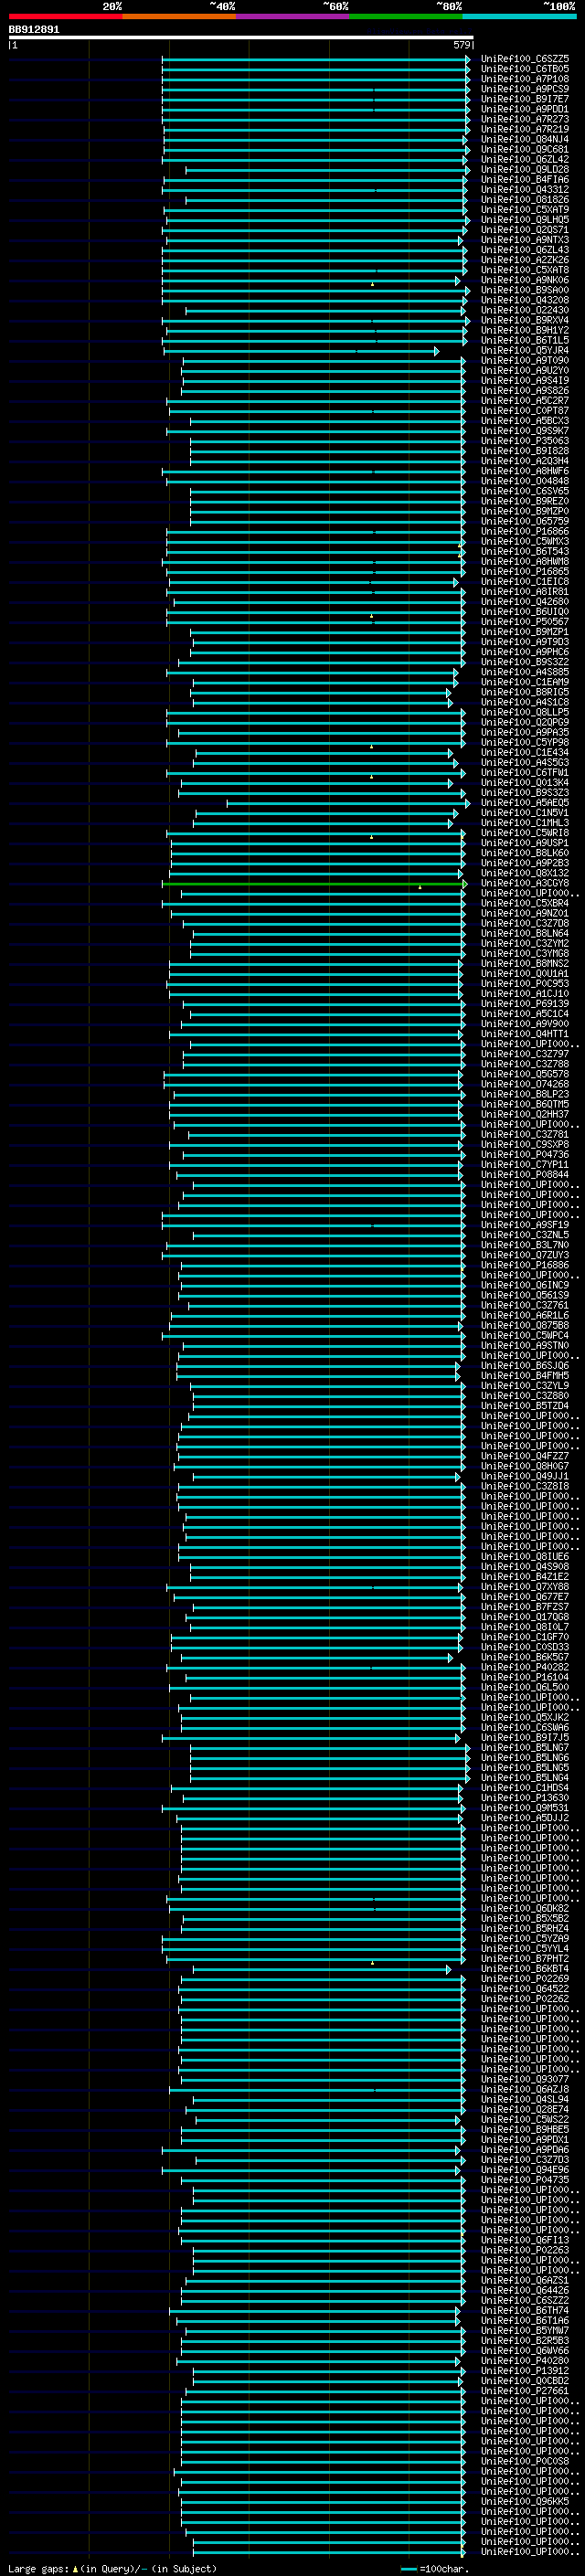Screen dimensions: 585x2576
Task: Select hit label UniRef100_C1EIC8
Action: 525,581
